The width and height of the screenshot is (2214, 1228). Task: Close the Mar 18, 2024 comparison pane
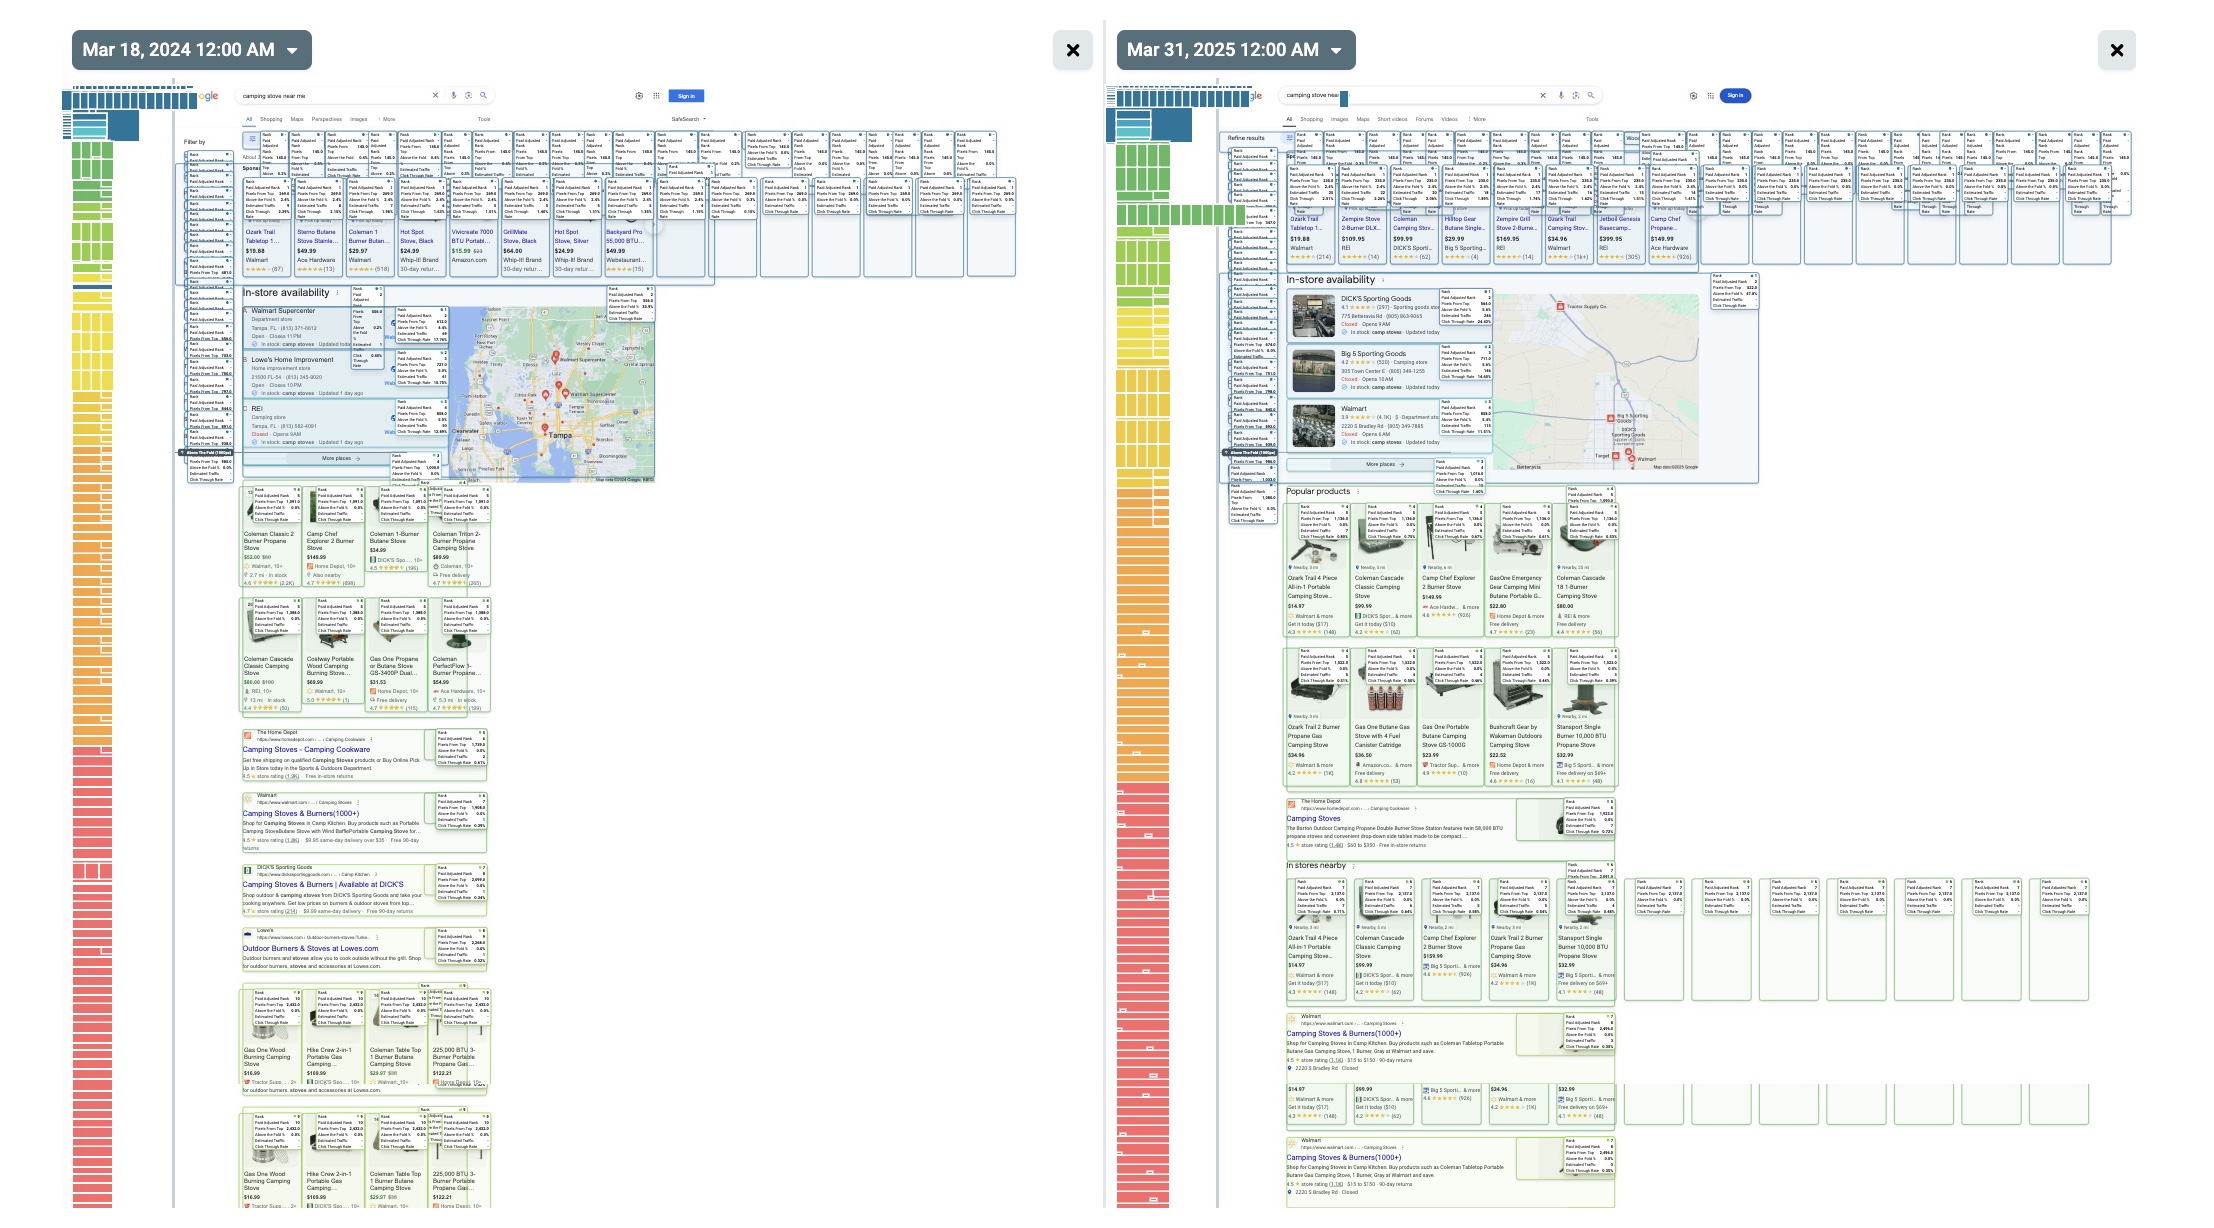tap(1073, 50)
